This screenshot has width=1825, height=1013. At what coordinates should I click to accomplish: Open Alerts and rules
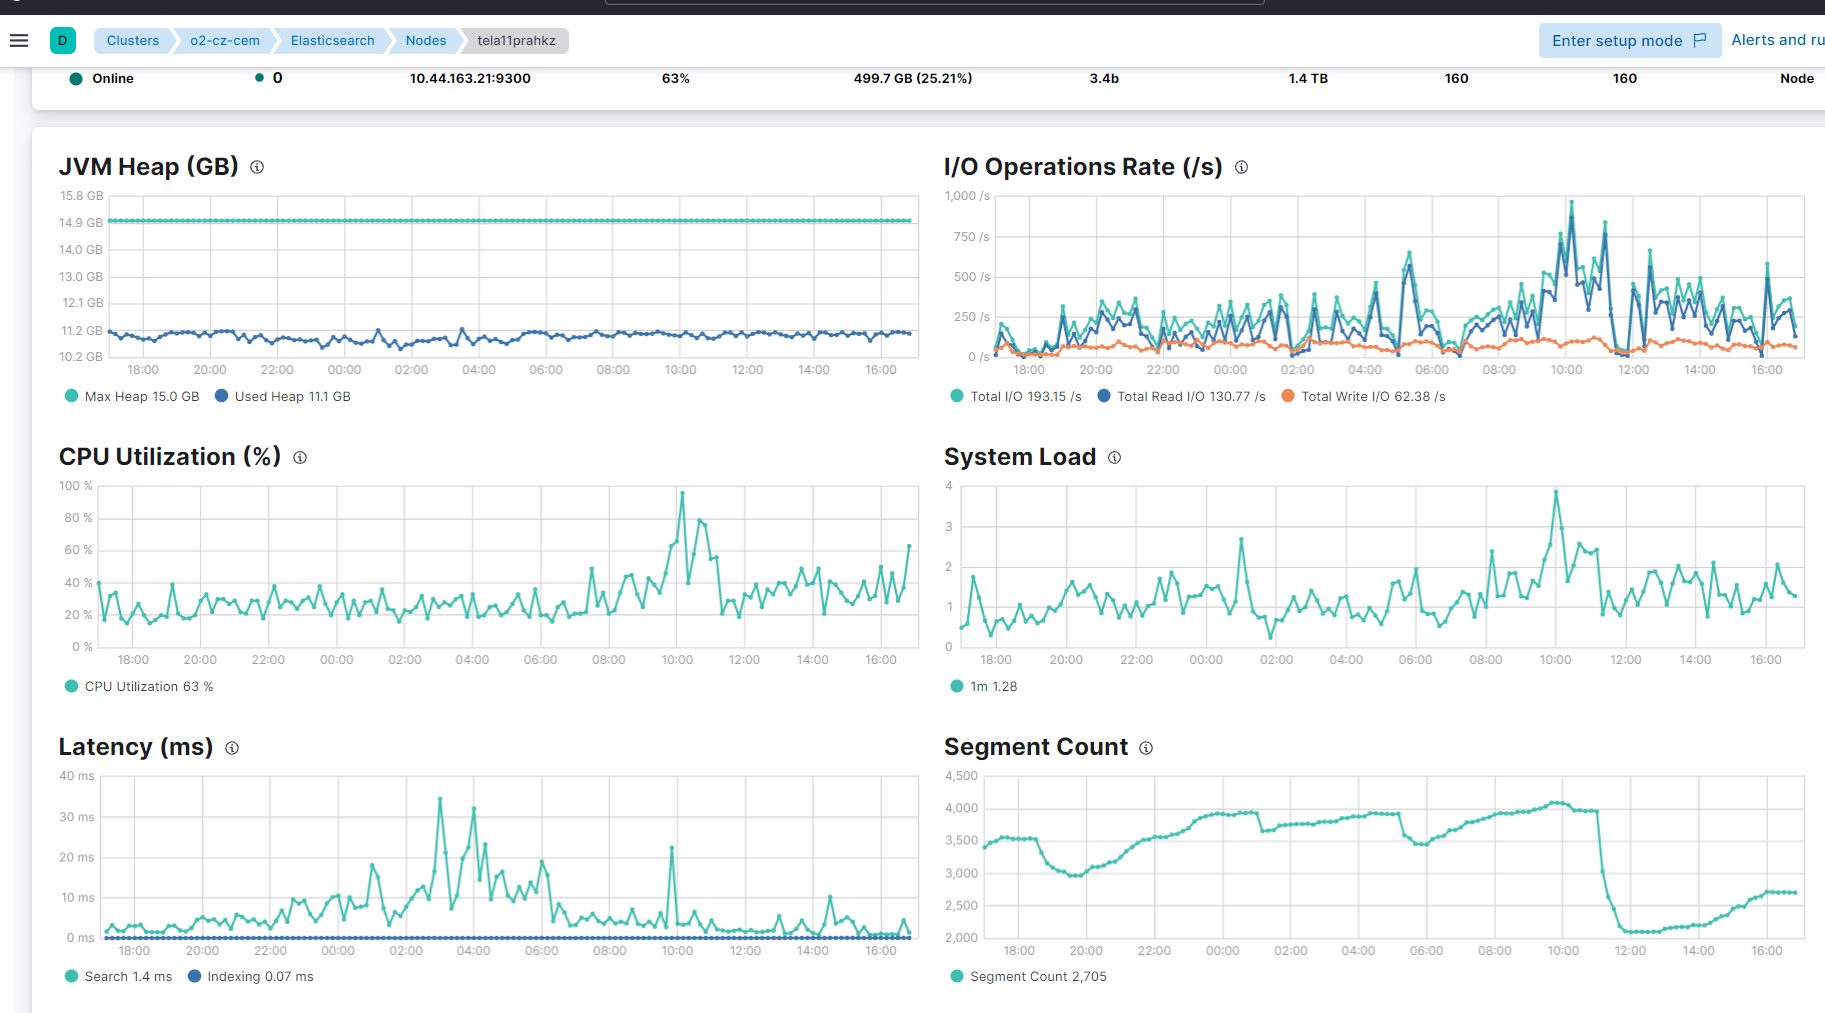click(x=1778, y=39)
